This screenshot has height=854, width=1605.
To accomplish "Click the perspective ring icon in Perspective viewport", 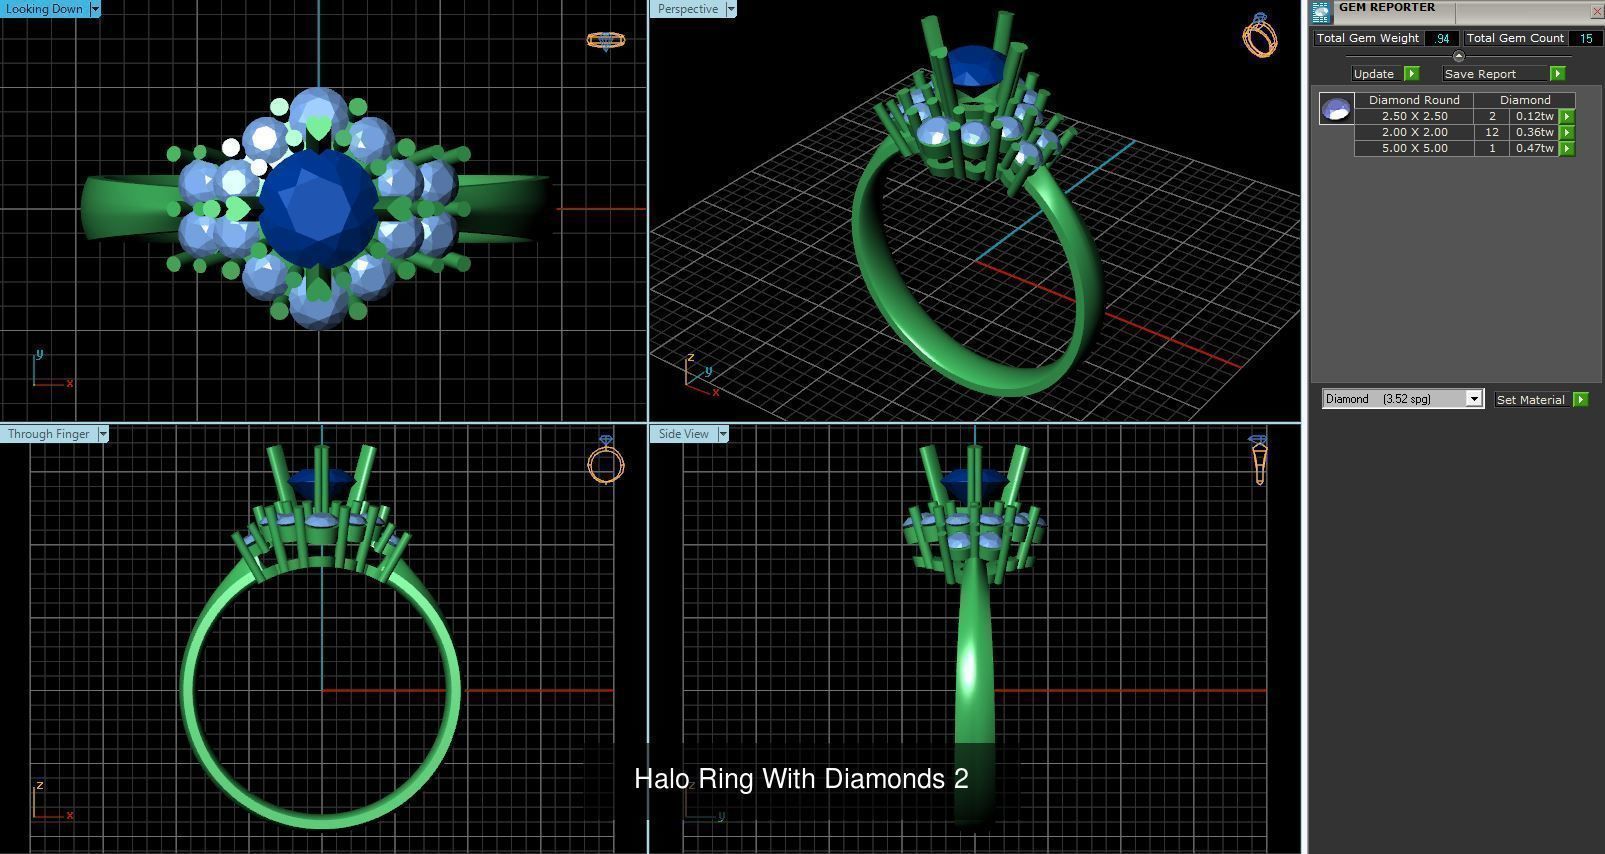I will 1260,35.
